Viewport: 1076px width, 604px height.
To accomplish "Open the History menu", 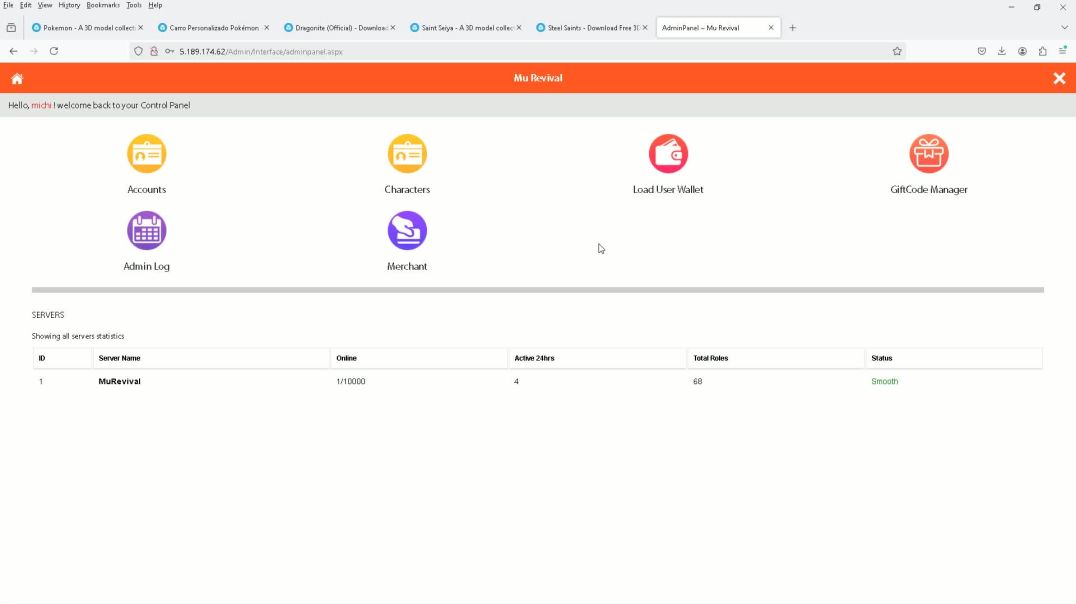I will tap(69, 5).
